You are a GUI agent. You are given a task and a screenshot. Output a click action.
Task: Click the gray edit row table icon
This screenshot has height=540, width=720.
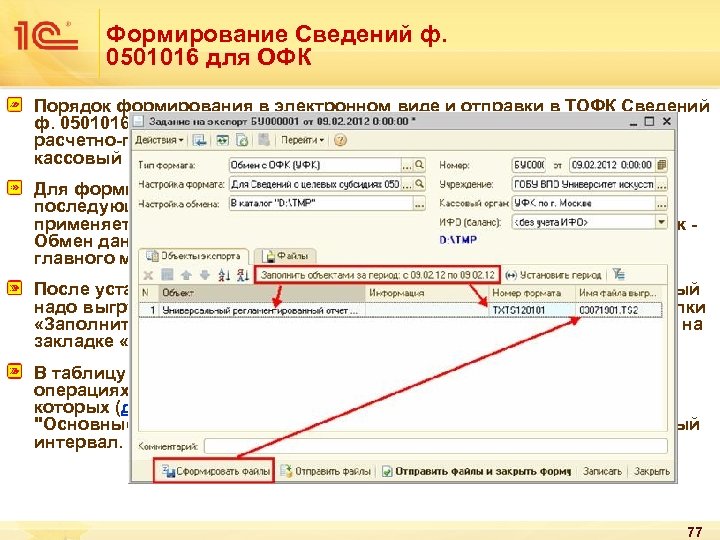point(167,276)
